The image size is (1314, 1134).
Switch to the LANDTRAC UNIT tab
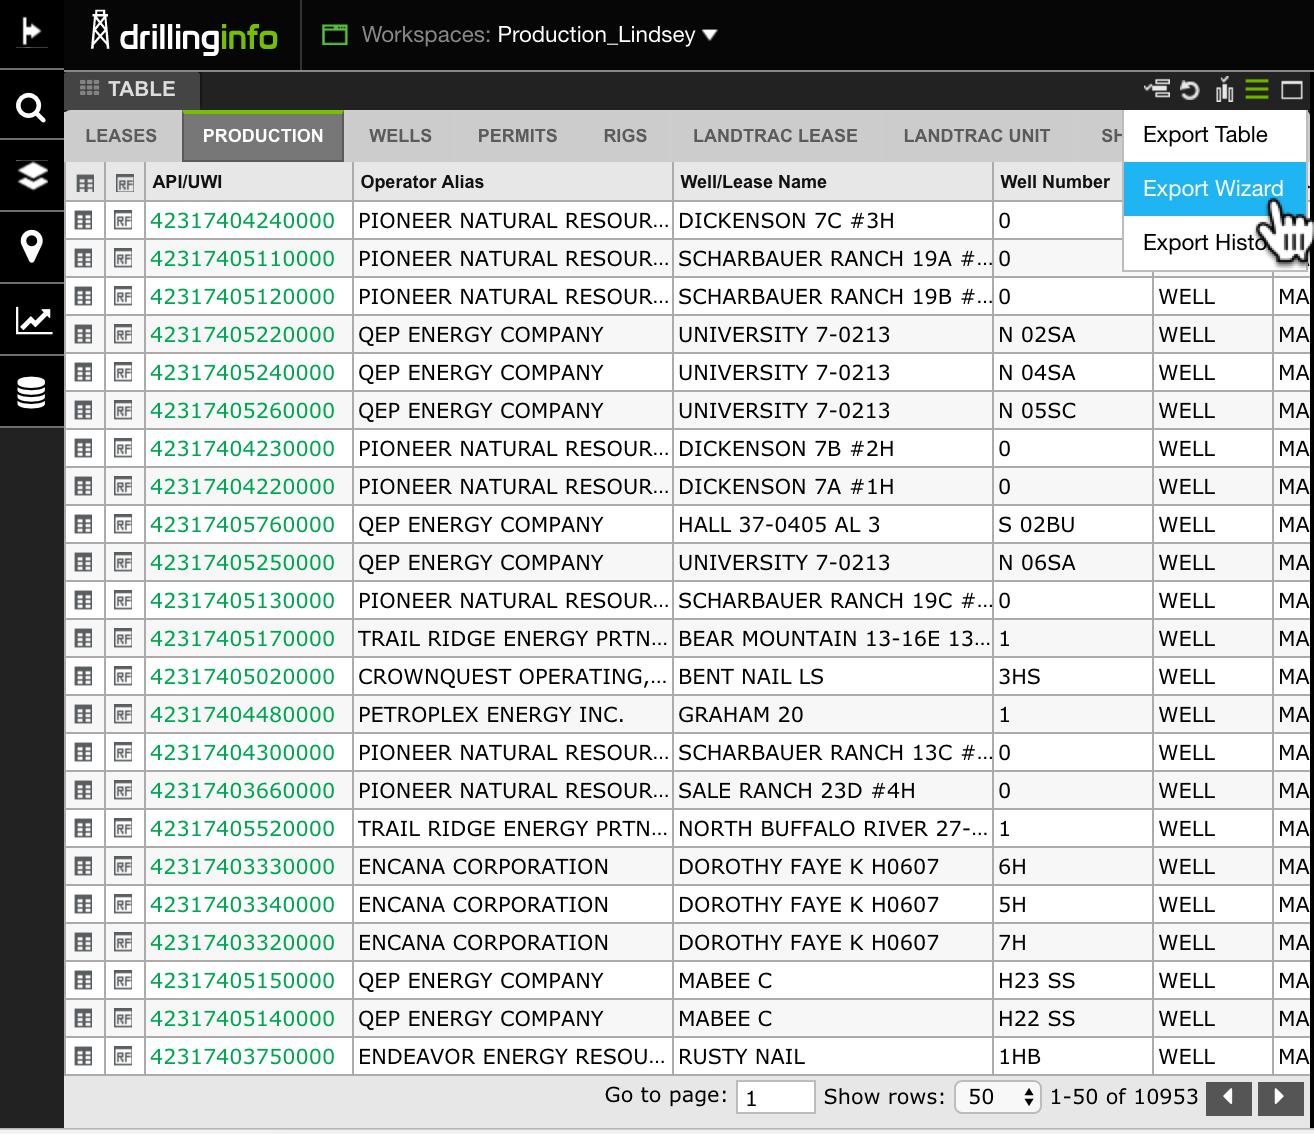[x=977, y=136]
